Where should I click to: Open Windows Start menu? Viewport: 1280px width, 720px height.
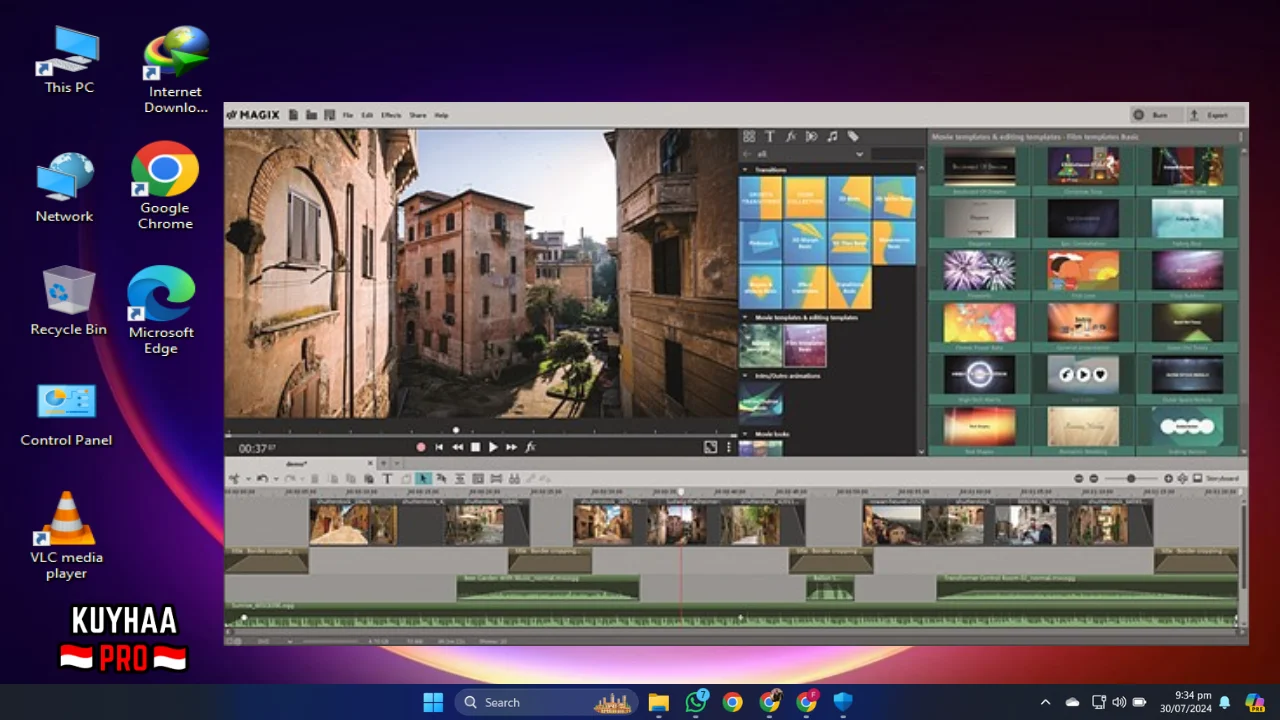433,702
